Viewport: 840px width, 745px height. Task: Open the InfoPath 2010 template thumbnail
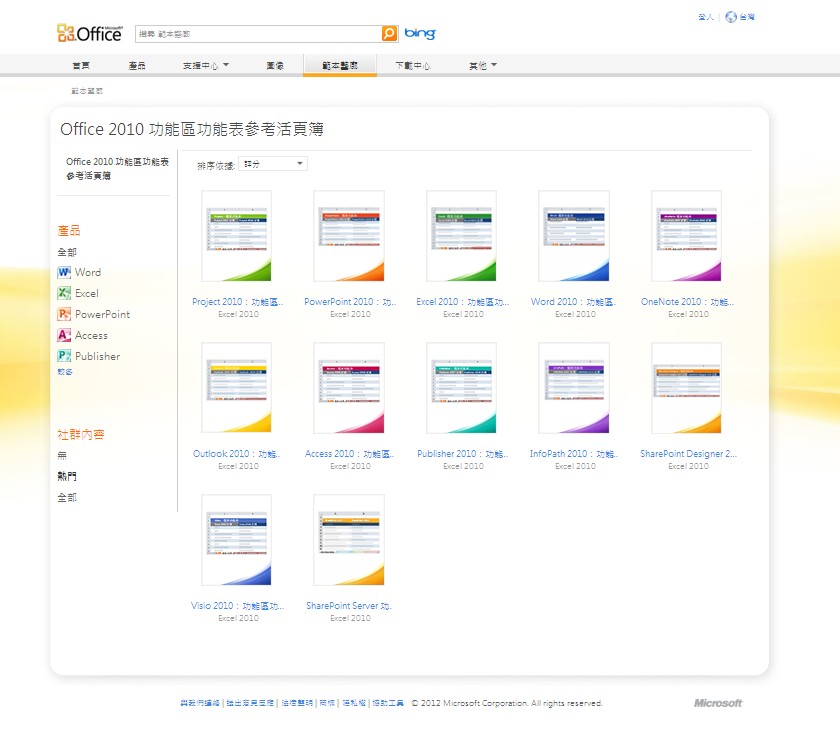574,388
